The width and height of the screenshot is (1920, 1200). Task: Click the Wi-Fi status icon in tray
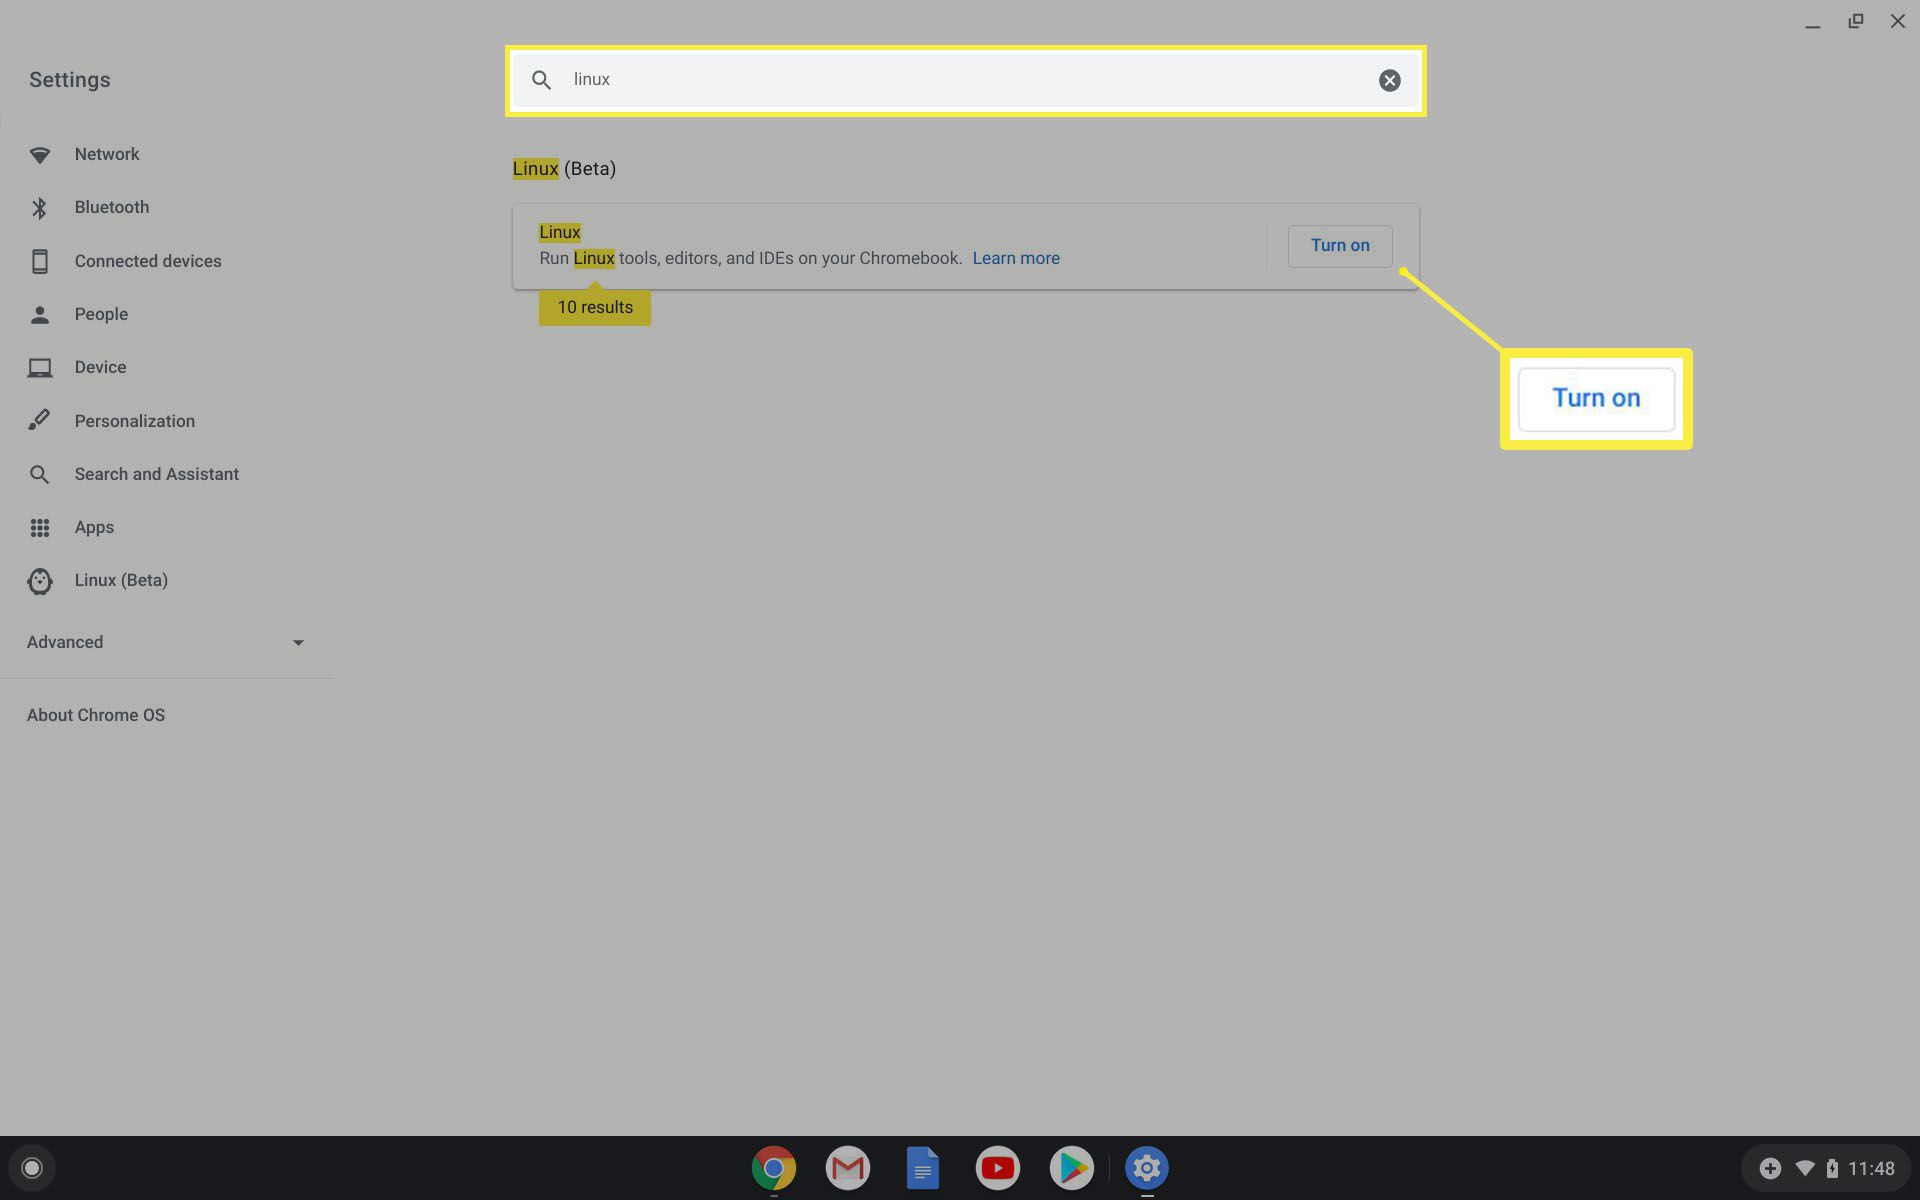[x=1805, y=1168]
